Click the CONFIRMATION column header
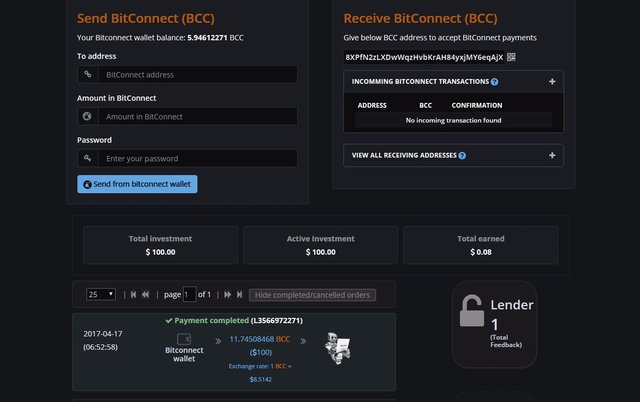The width and height of the screenshot is (640, 402). [477, 105]
